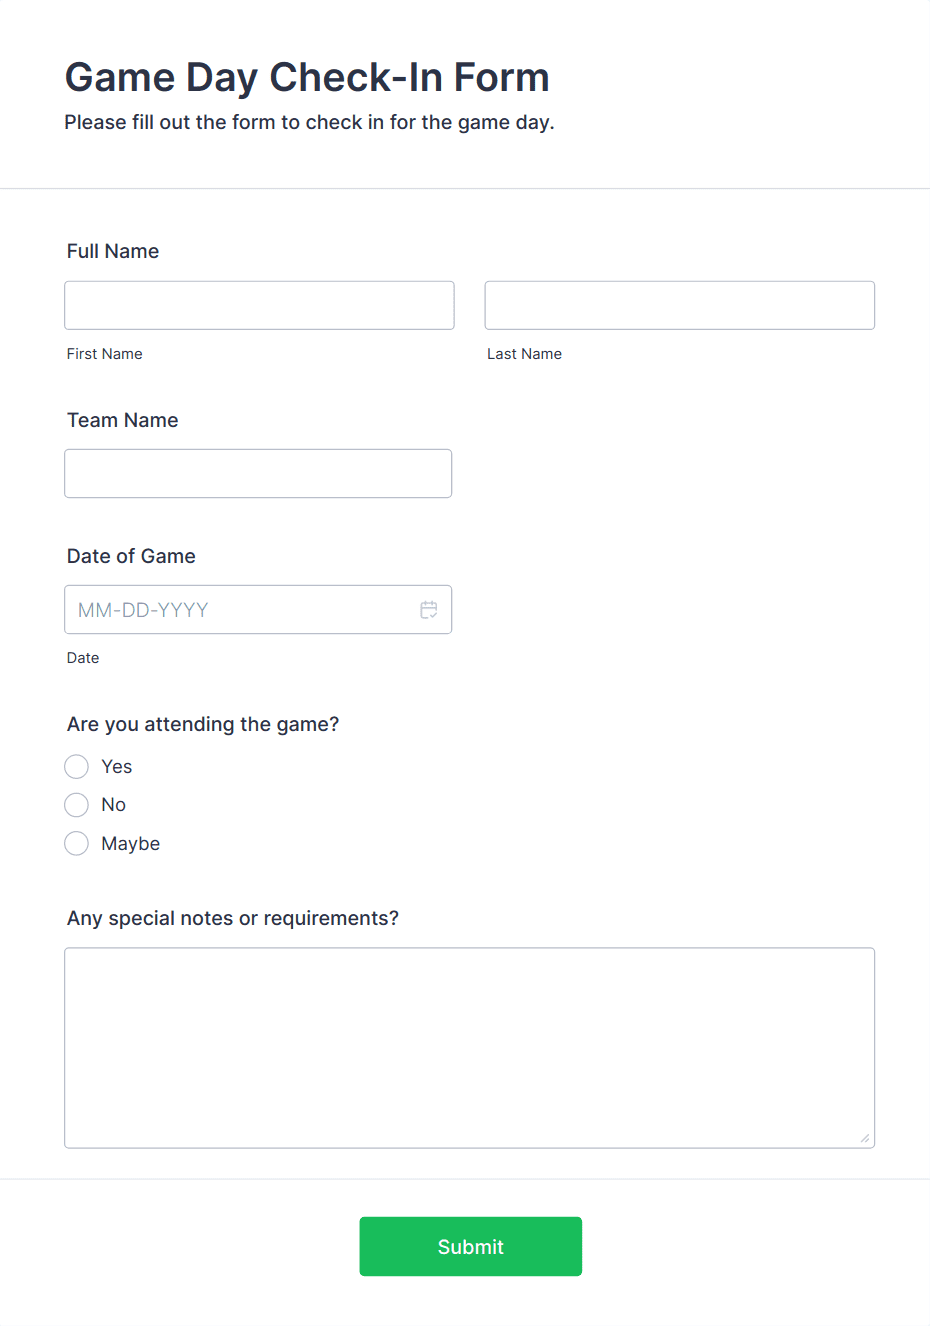Viewport: 930px width, 1326px height.
Task: Choose No for attending the game
Action: [76, 804]
